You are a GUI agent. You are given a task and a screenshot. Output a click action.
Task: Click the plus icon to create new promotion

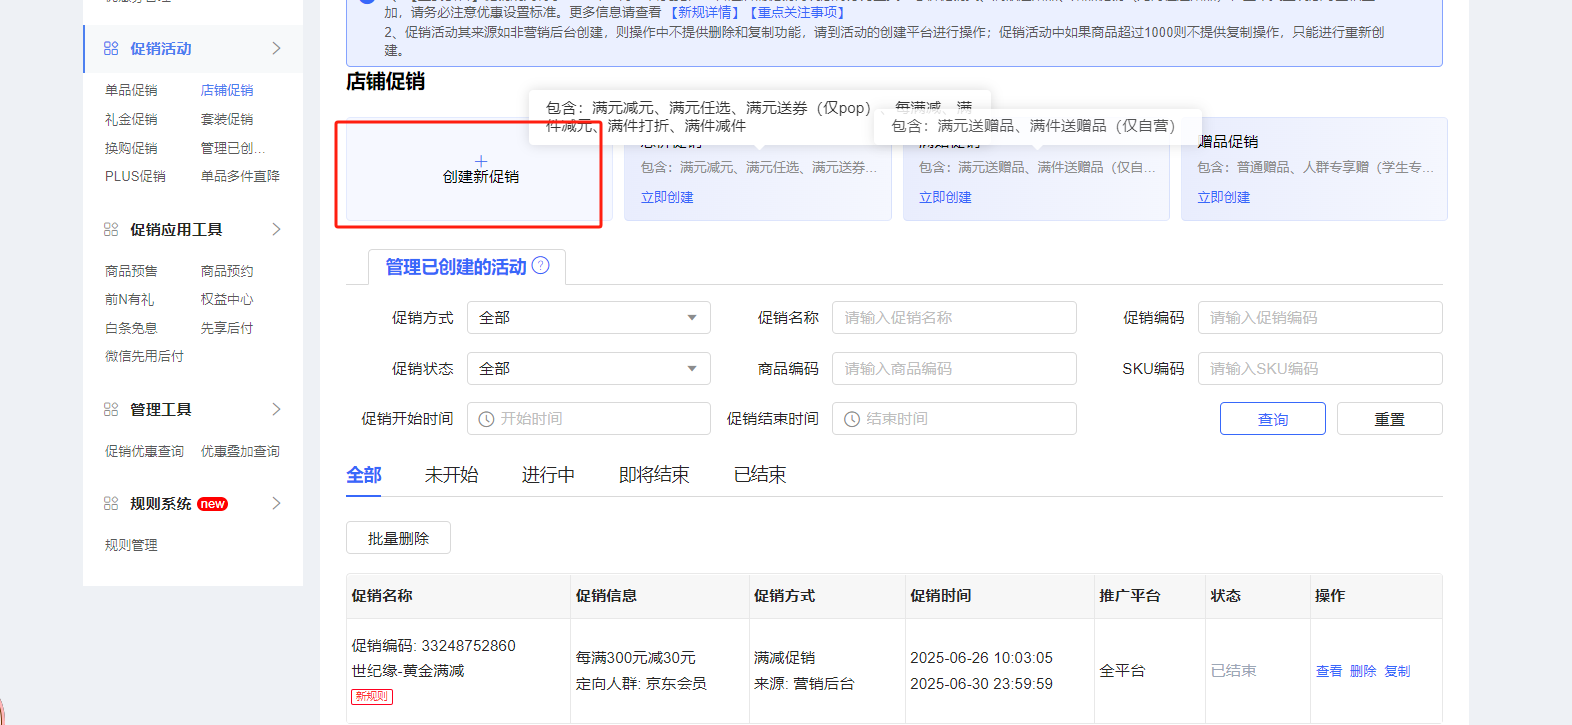point(481,161)
